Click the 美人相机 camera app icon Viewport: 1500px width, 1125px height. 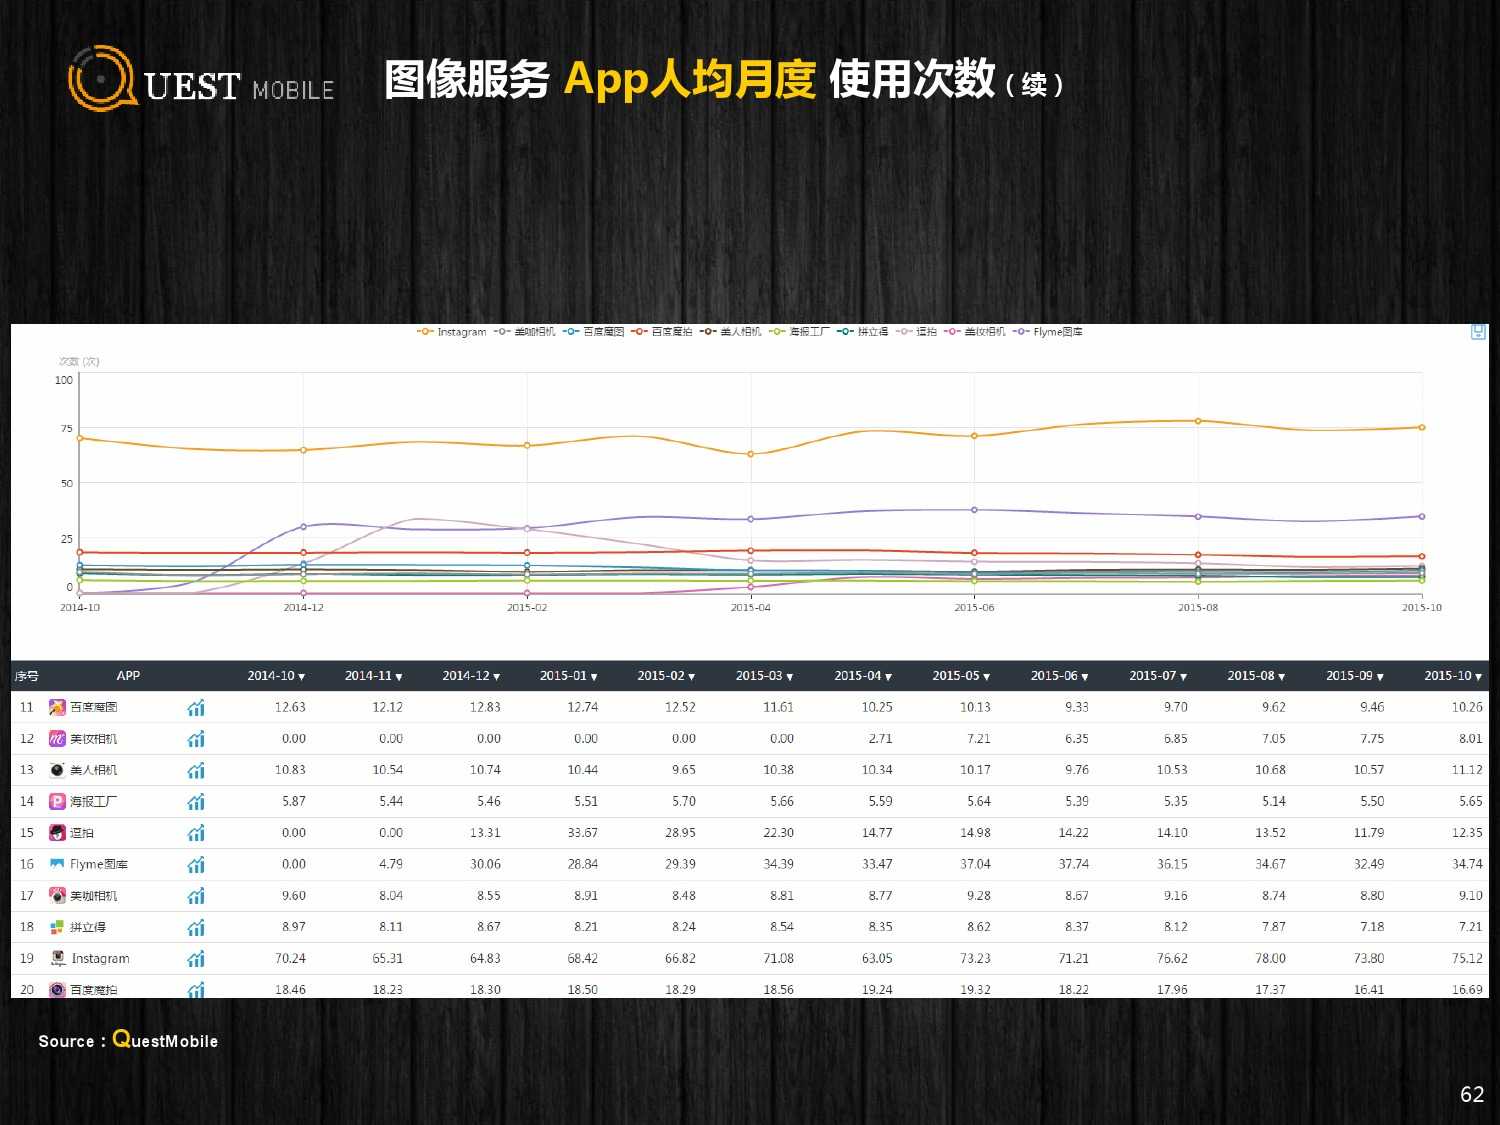click(58, 770)
